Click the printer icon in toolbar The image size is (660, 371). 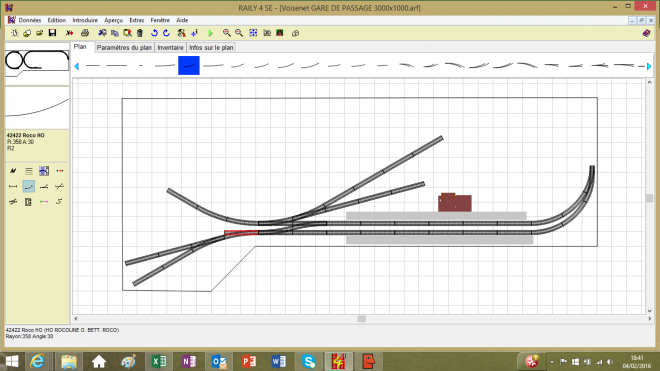point(85,33)
